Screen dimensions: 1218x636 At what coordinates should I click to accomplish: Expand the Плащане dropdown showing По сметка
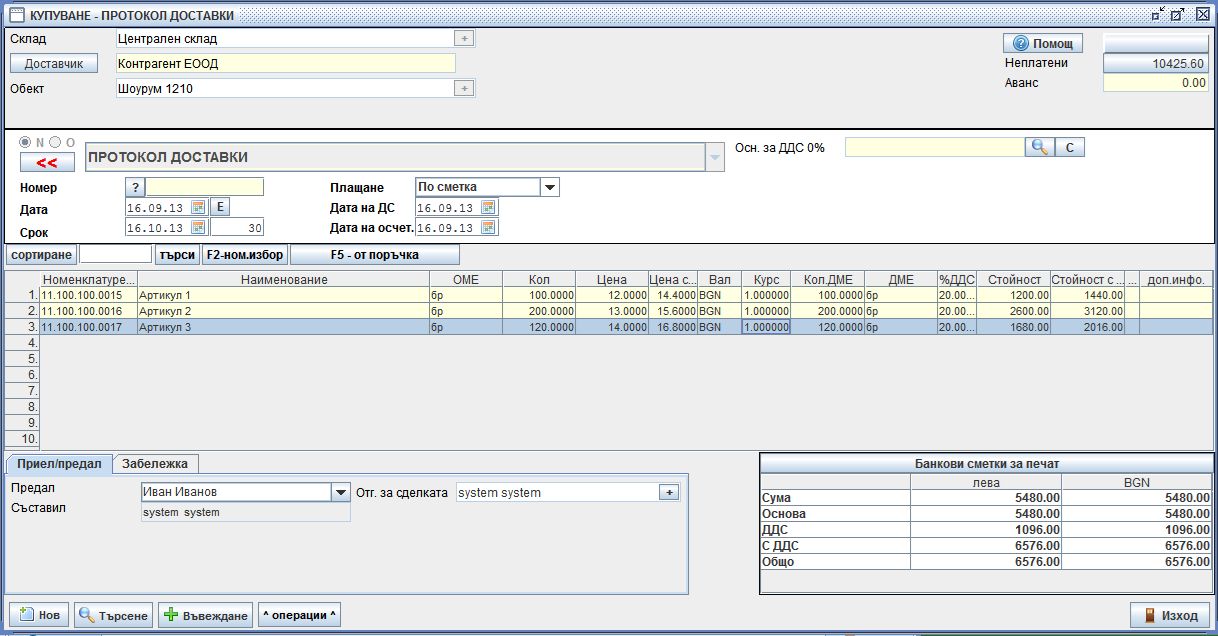tap(549, 187)
